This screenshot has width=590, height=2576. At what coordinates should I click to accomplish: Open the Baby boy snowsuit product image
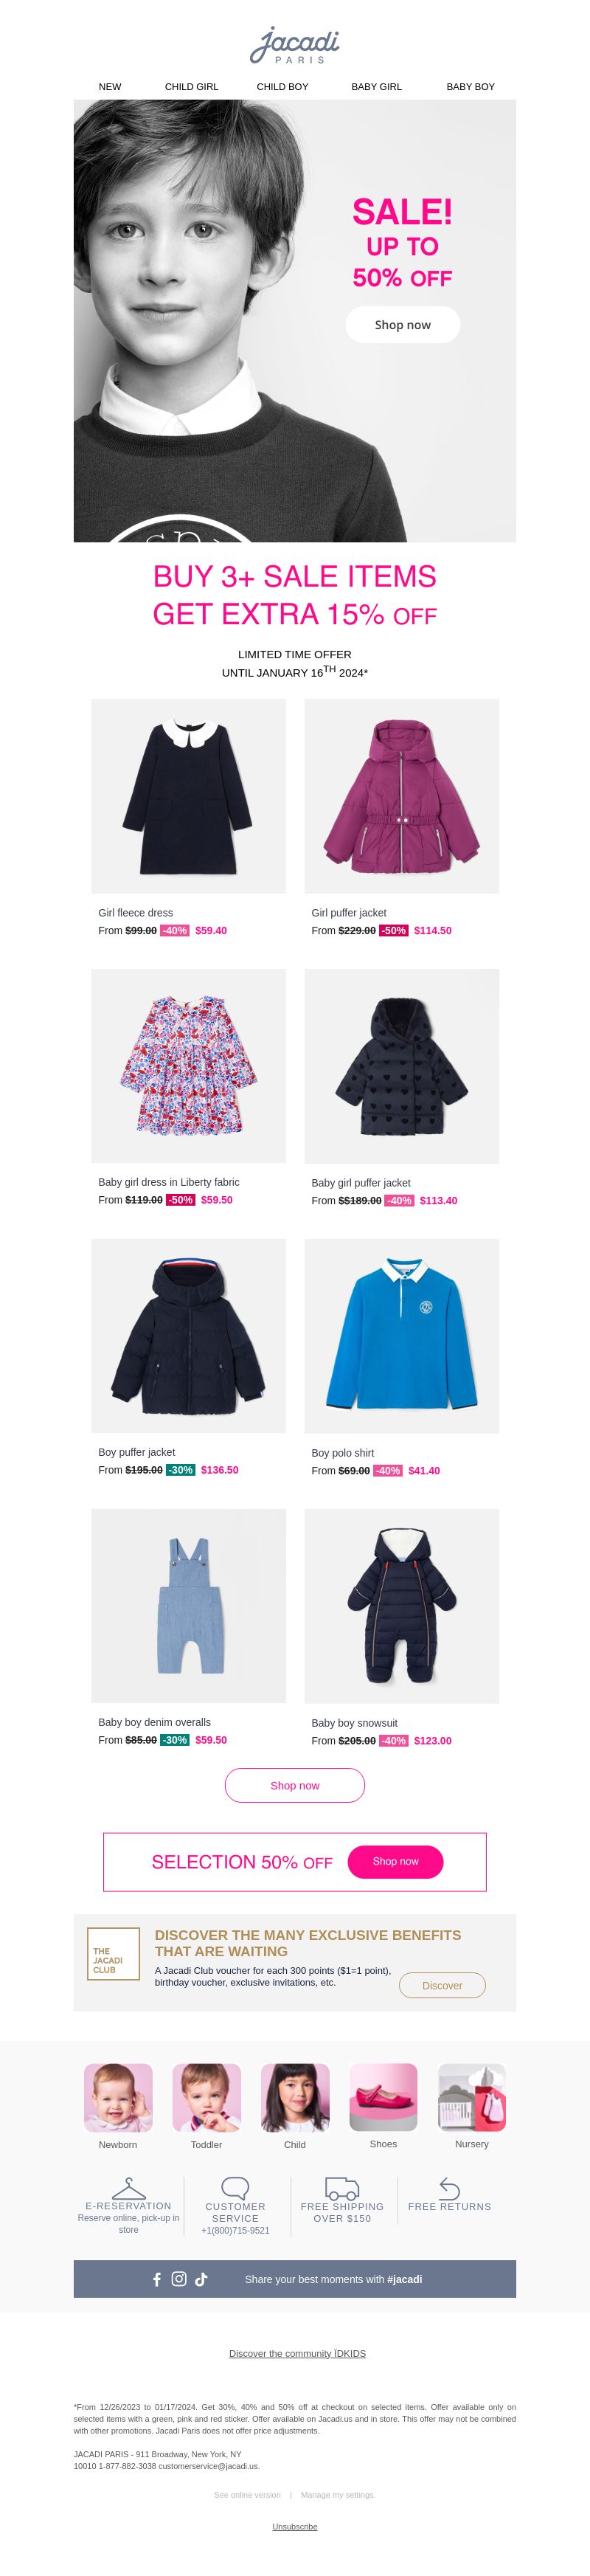coord(401,1606)
